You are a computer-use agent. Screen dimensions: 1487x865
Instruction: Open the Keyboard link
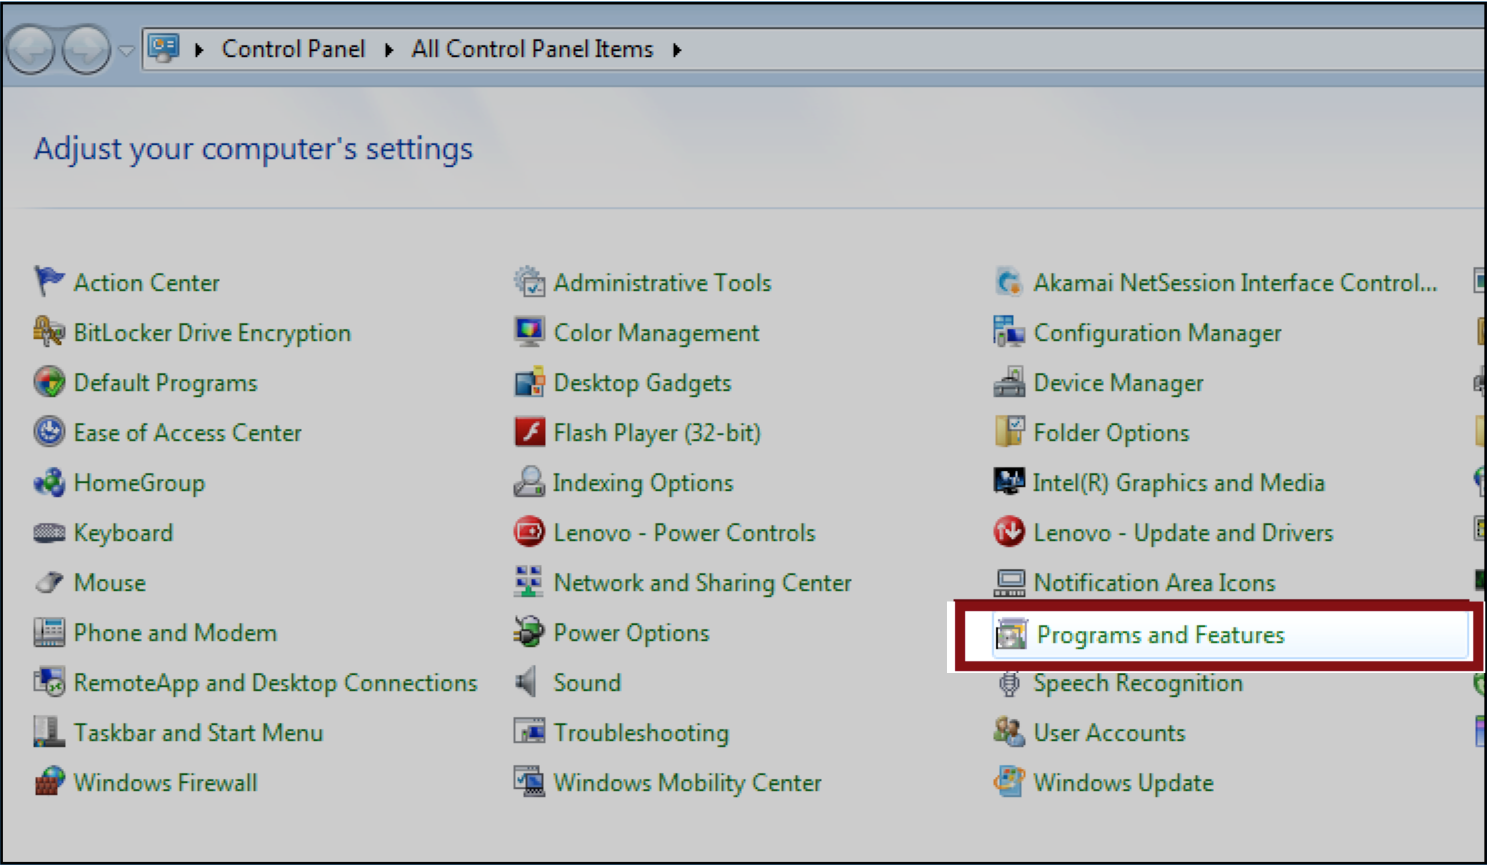(123, 533)
